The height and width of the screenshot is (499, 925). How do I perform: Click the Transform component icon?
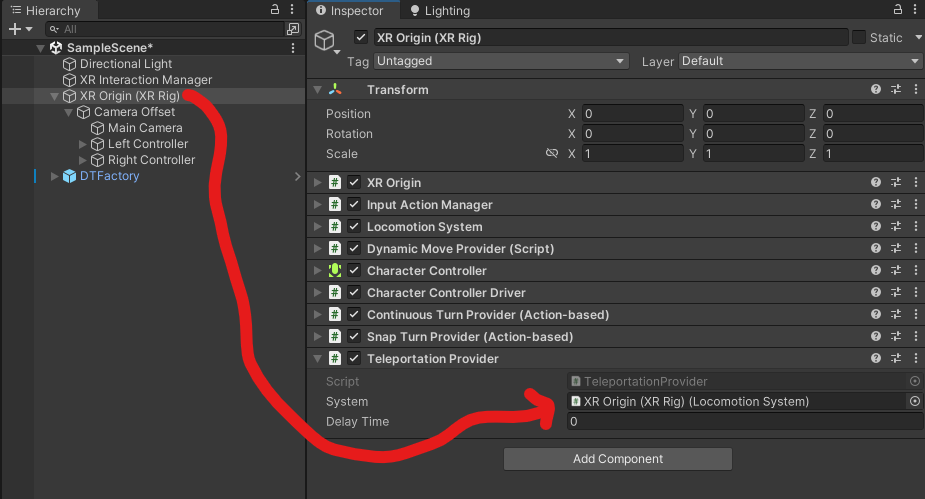click(x=334, y=89)
